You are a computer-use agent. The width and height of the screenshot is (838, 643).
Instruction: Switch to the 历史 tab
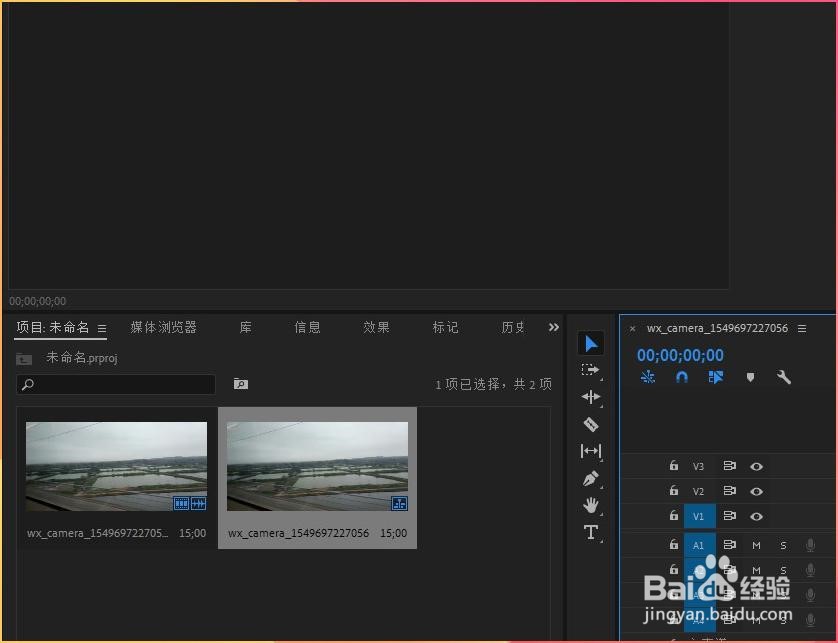click(513, 327)
